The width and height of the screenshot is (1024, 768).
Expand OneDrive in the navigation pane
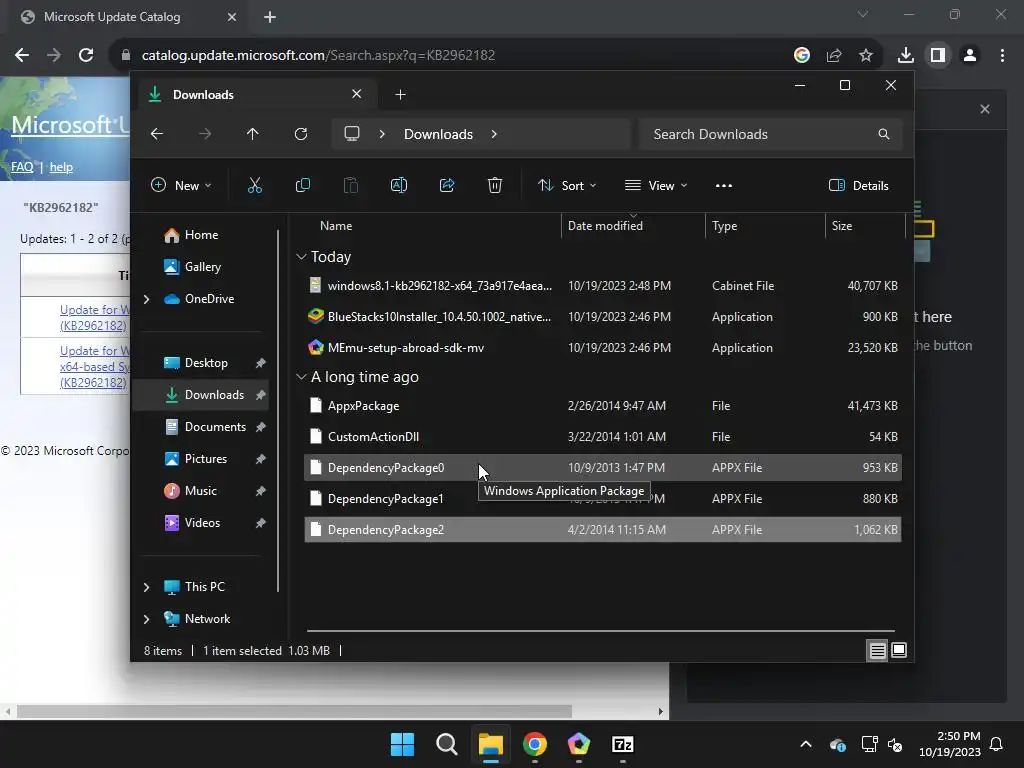coord(146,299)
